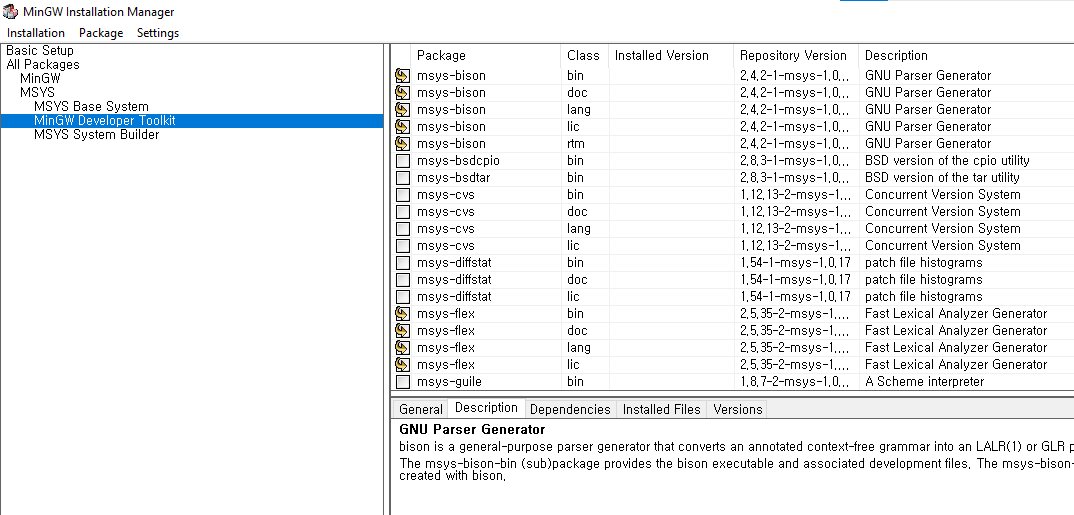Tick the checkbox for msys-cvs doc
The height and width of the screenshot is (515, 1074).
coord(403,212)
